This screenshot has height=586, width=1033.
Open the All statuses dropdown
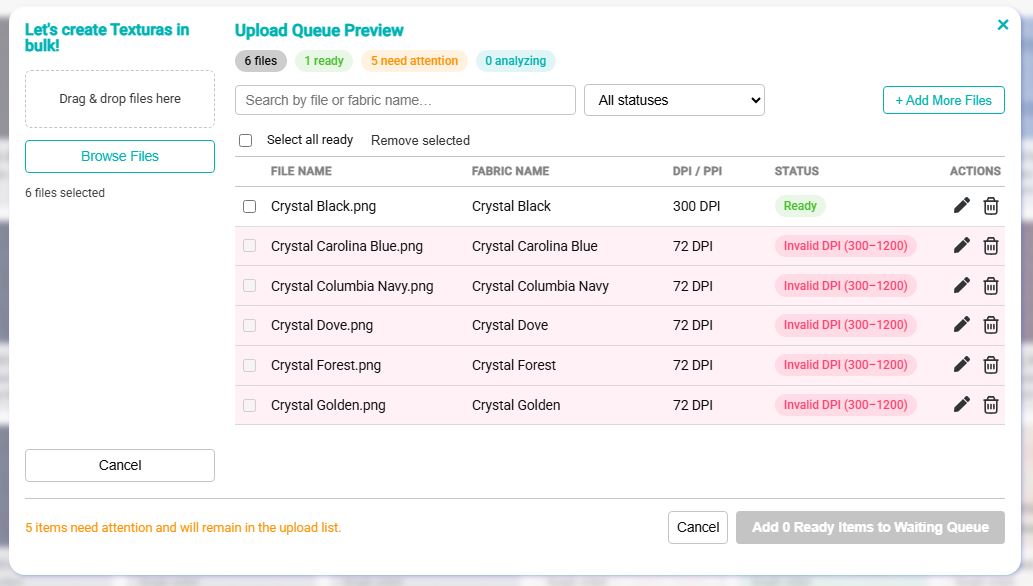click(674, 100)
